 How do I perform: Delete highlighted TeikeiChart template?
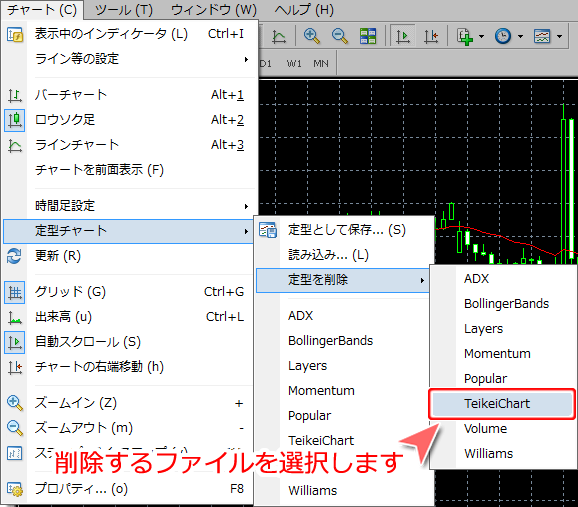tap(502, 404)
